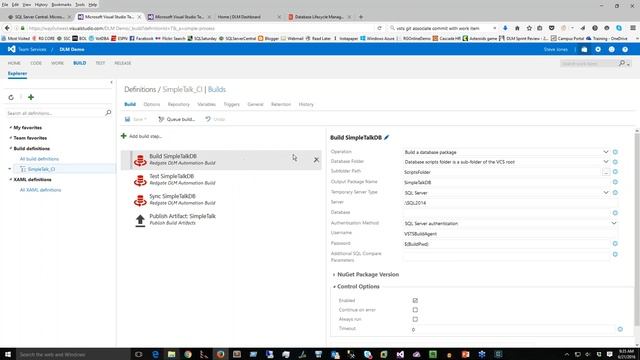
Task: Open the Database Folder dropdown
Action: tap(606, 162)
